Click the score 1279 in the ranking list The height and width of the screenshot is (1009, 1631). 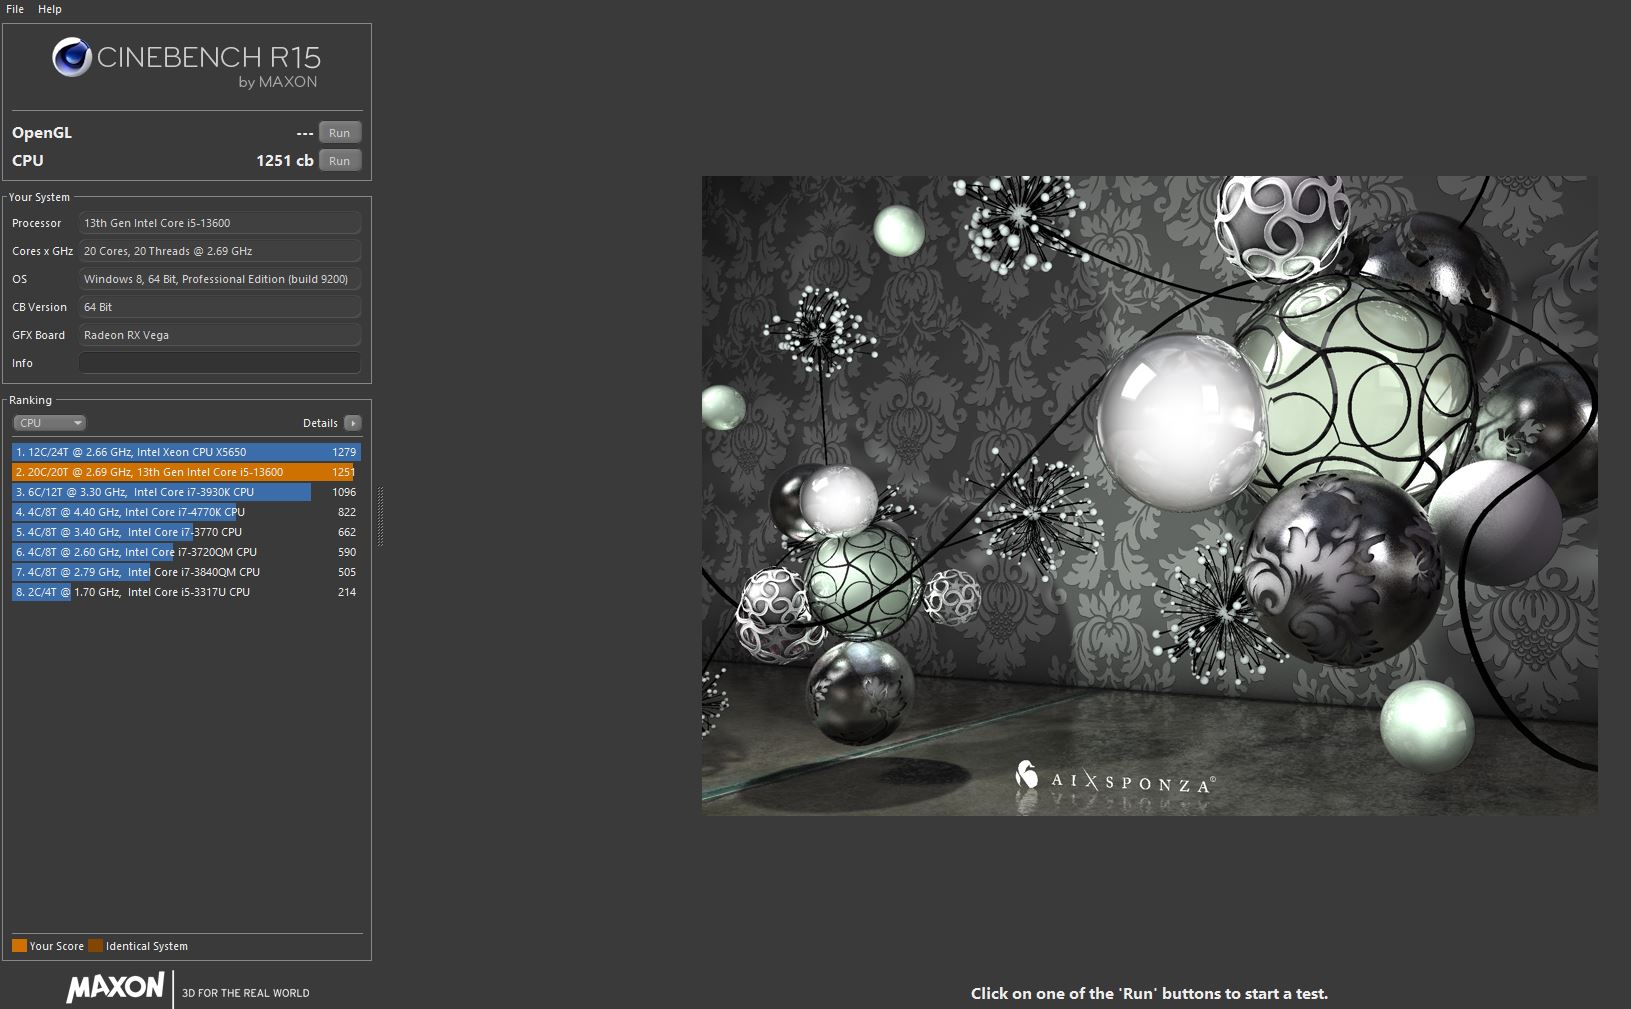click(x=344, y=452)
